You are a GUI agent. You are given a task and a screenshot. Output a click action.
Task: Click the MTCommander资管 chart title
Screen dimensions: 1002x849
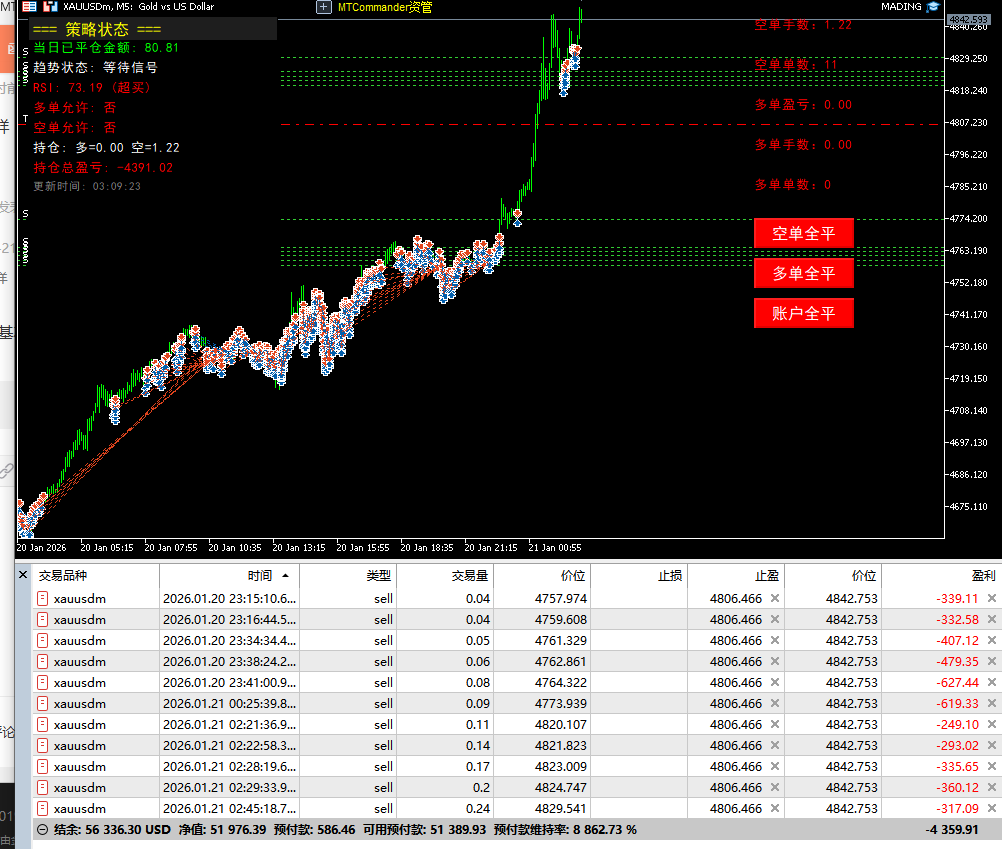click(x=385, y=7)
